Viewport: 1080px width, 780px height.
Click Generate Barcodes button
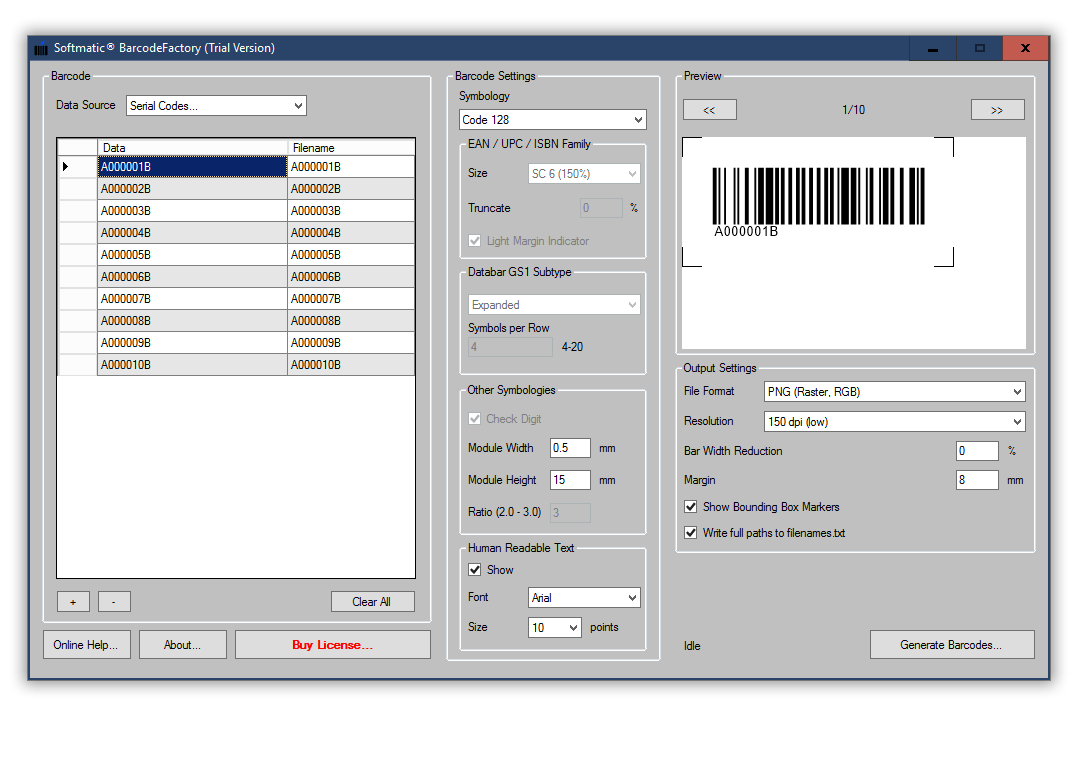(952, 645)
